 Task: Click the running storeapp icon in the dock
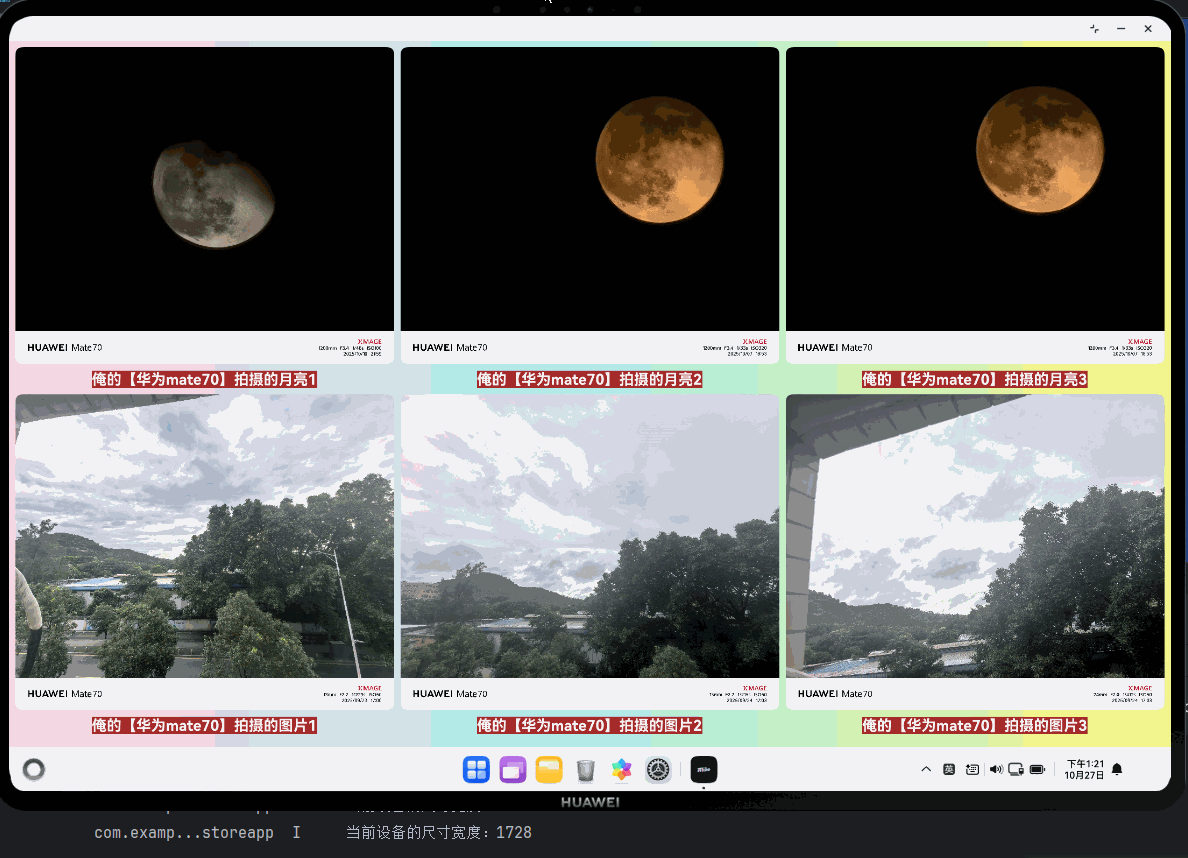[x=703, y=769]
